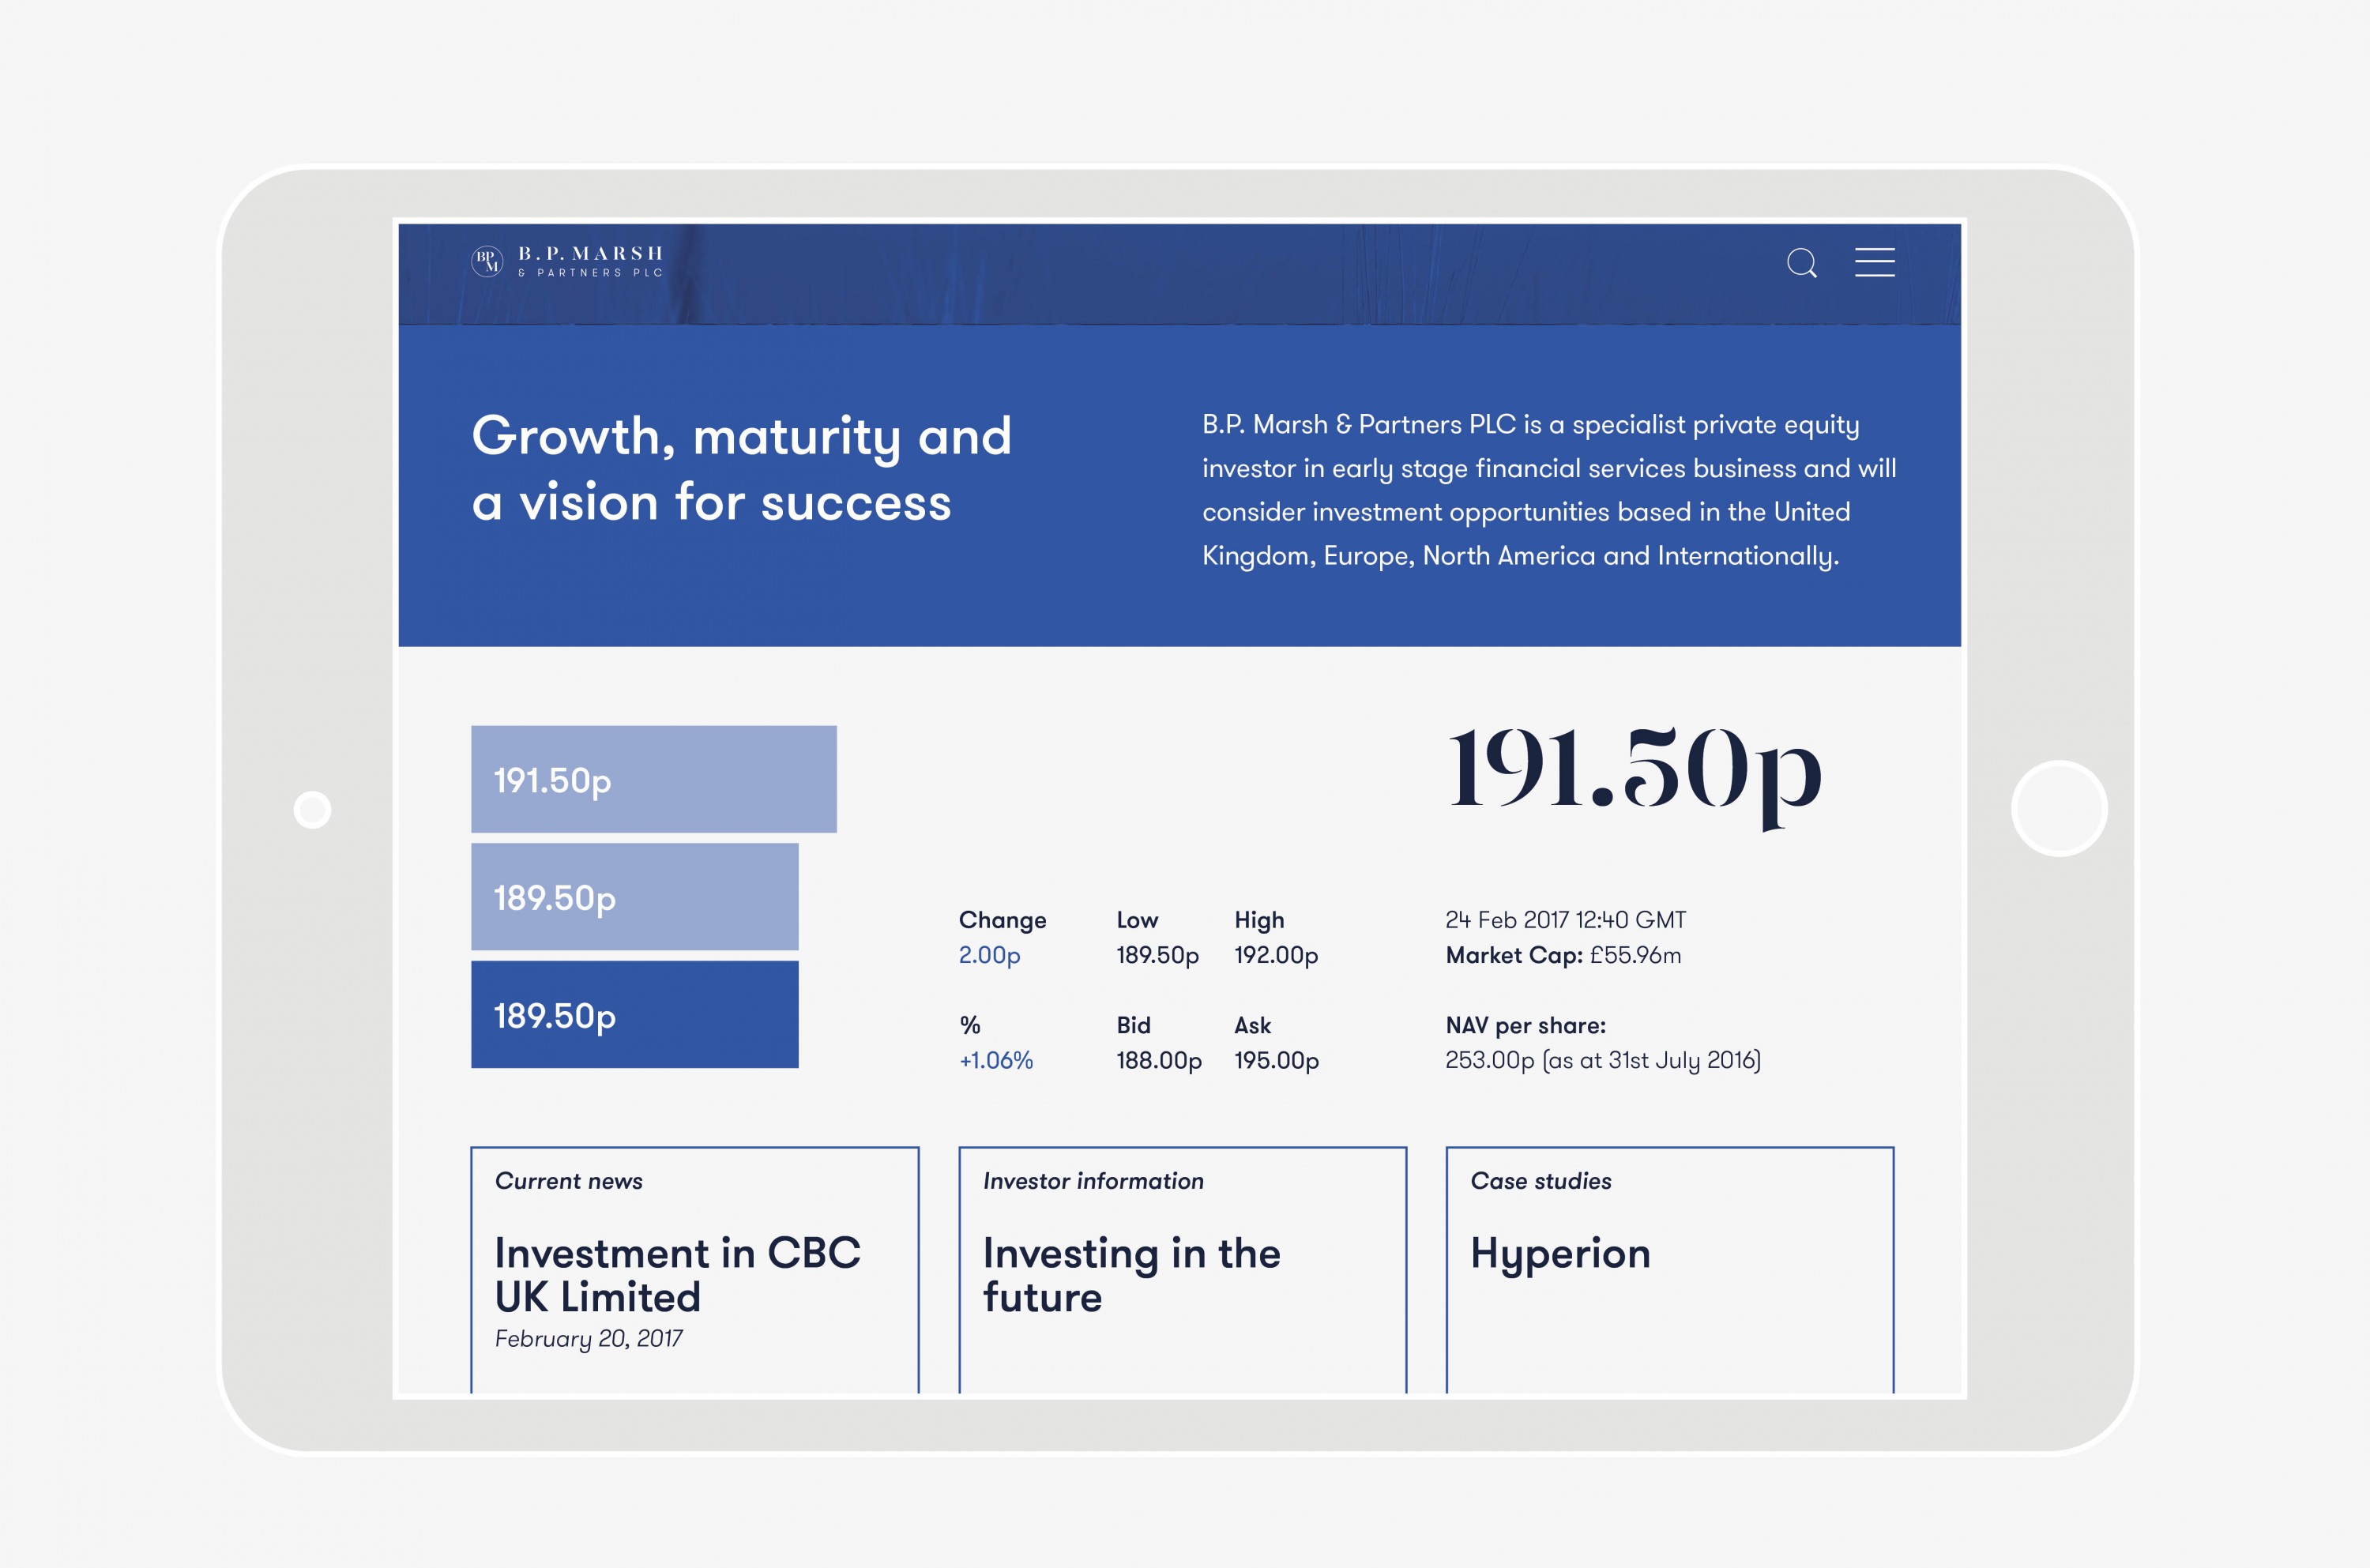Click the Change column label

tap(1002, 920)
